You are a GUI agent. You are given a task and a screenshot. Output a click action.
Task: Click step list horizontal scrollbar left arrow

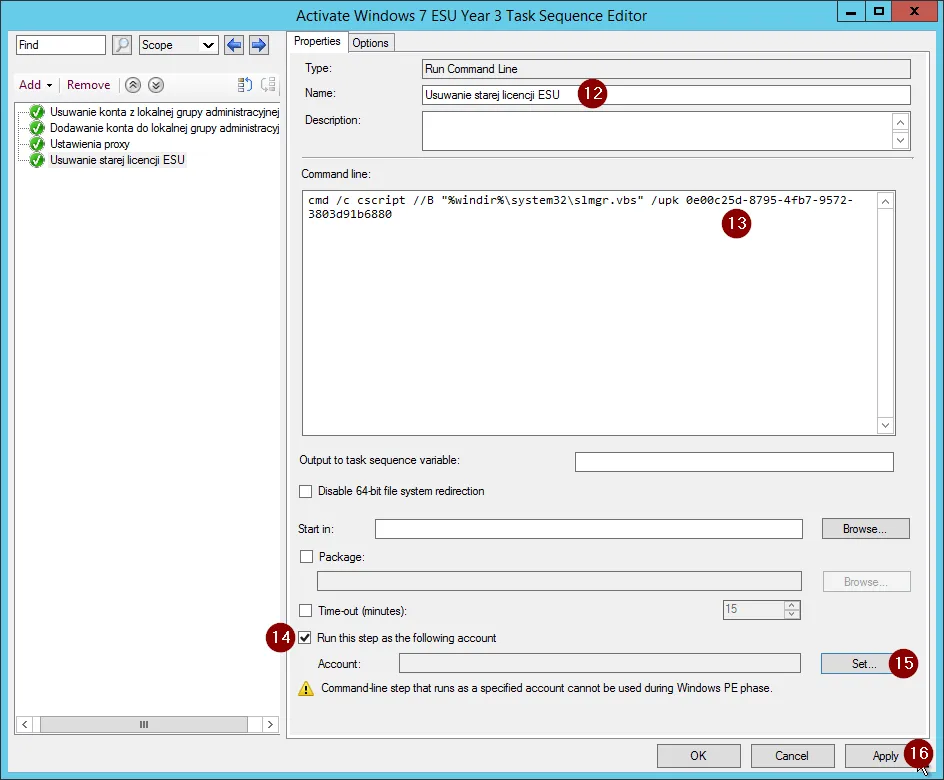(x=25, y=725)
